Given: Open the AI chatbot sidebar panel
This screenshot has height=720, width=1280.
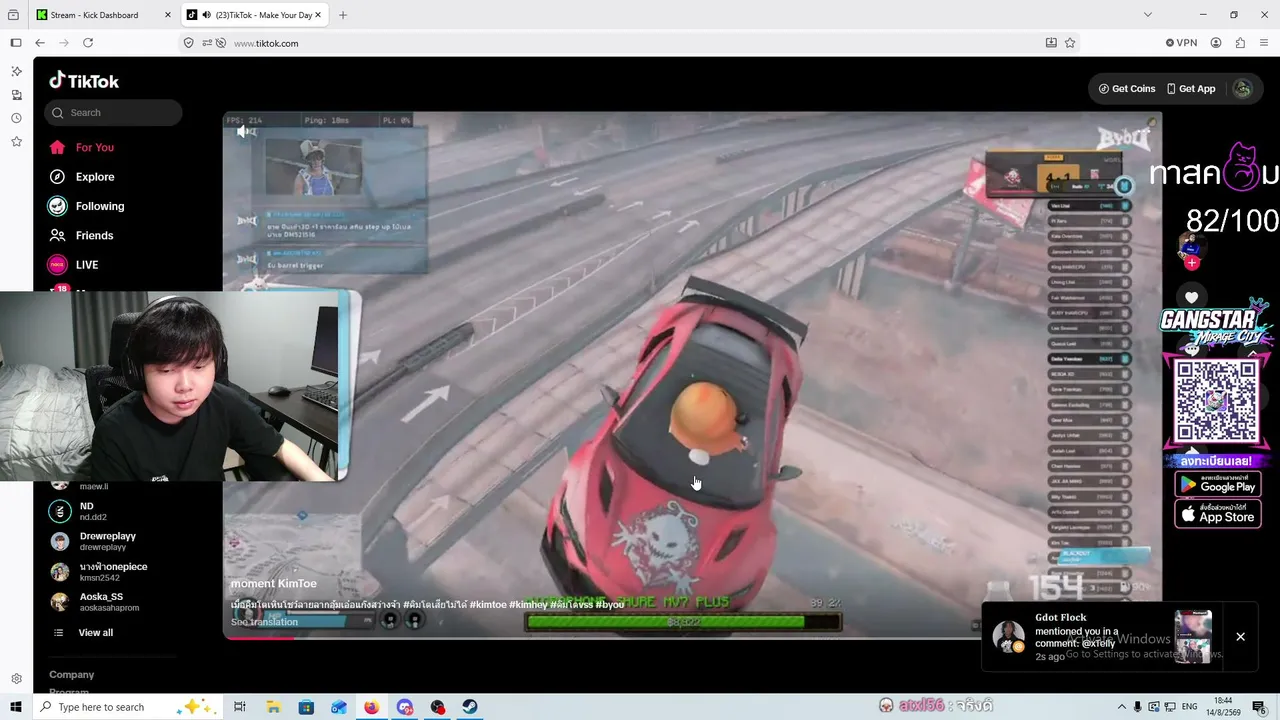Looking at the screenshot, I should pos(16,71).
